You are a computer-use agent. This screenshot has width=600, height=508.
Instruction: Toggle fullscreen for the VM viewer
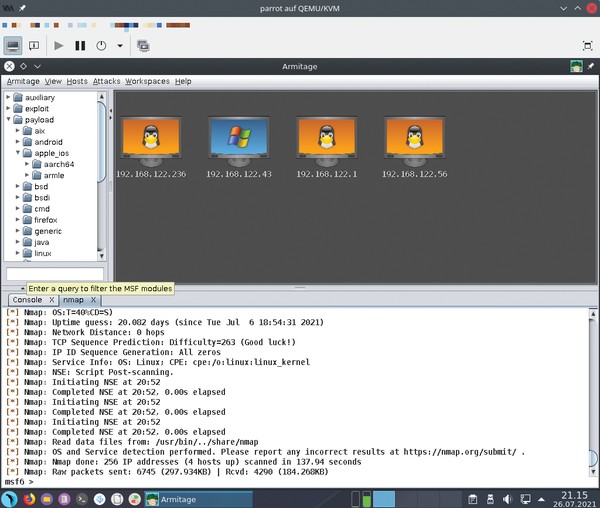[x=587, y=46]
